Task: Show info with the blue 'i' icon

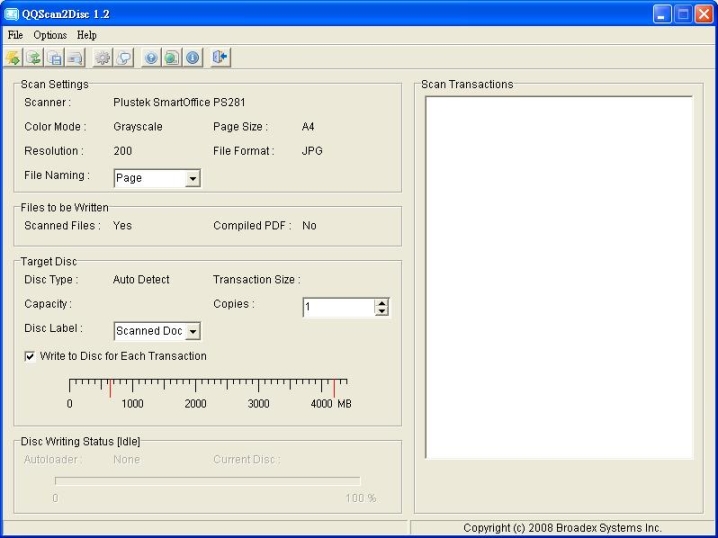Action: 193,58
